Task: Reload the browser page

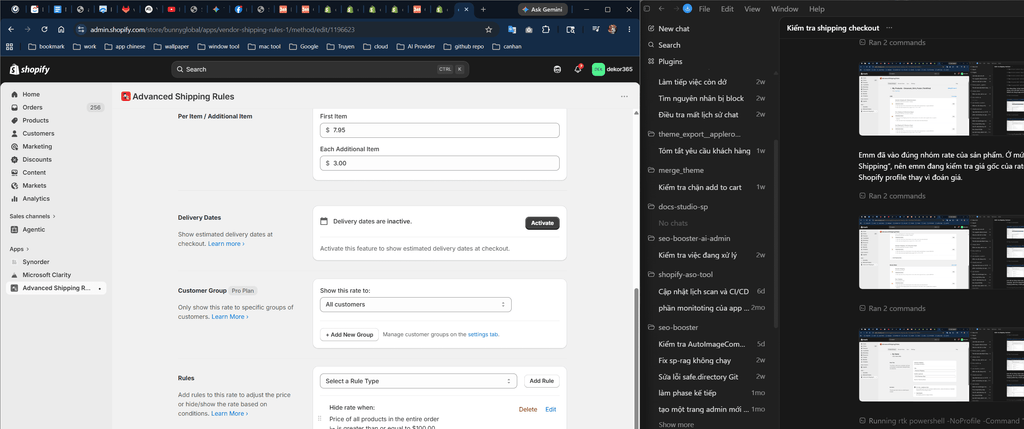Action: [x=44, y=29]
